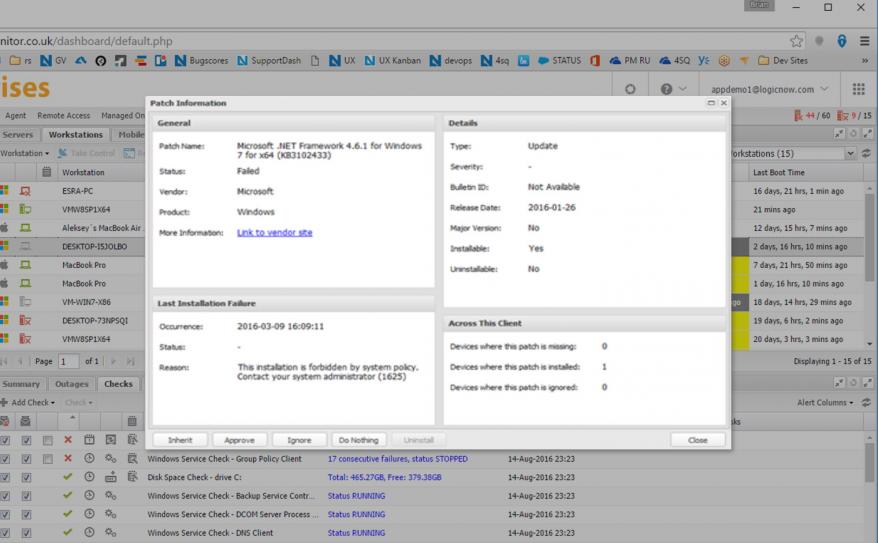Open the STATUS bookmark
Image resolution: width=878 pixels, height=543 pixels.
click(559, 60)
